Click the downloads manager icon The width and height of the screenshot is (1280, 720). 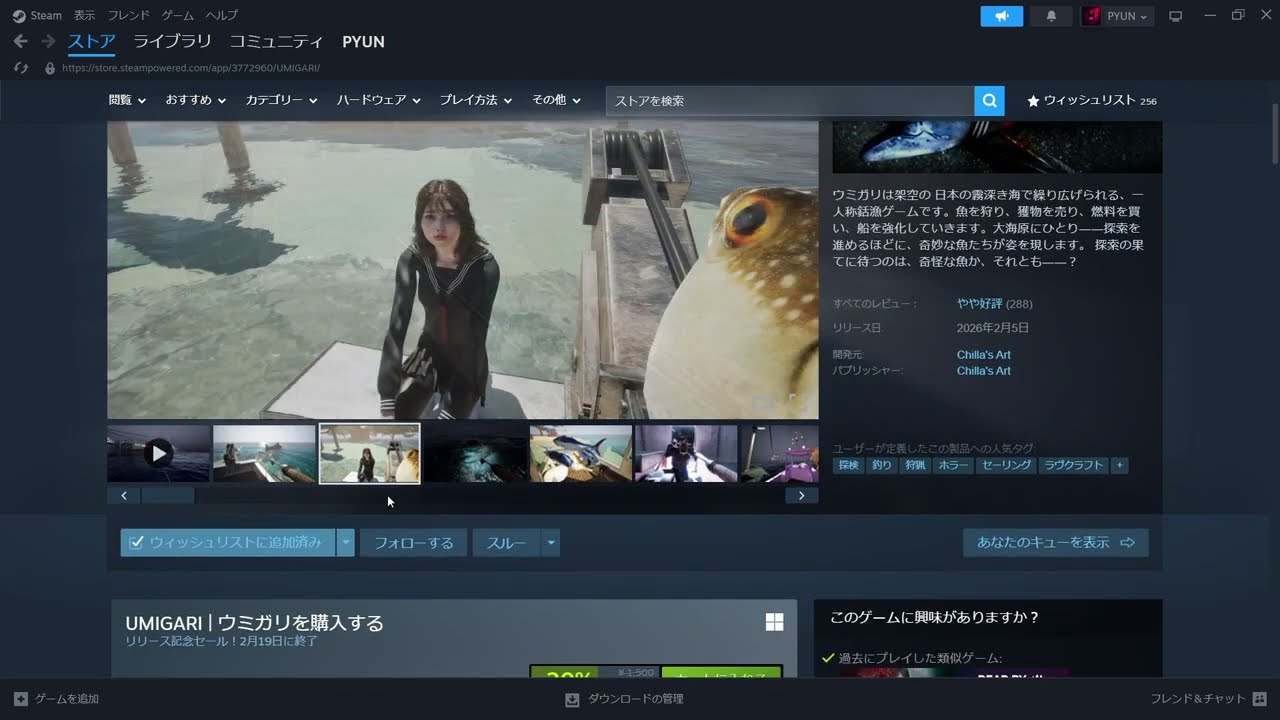573,698
